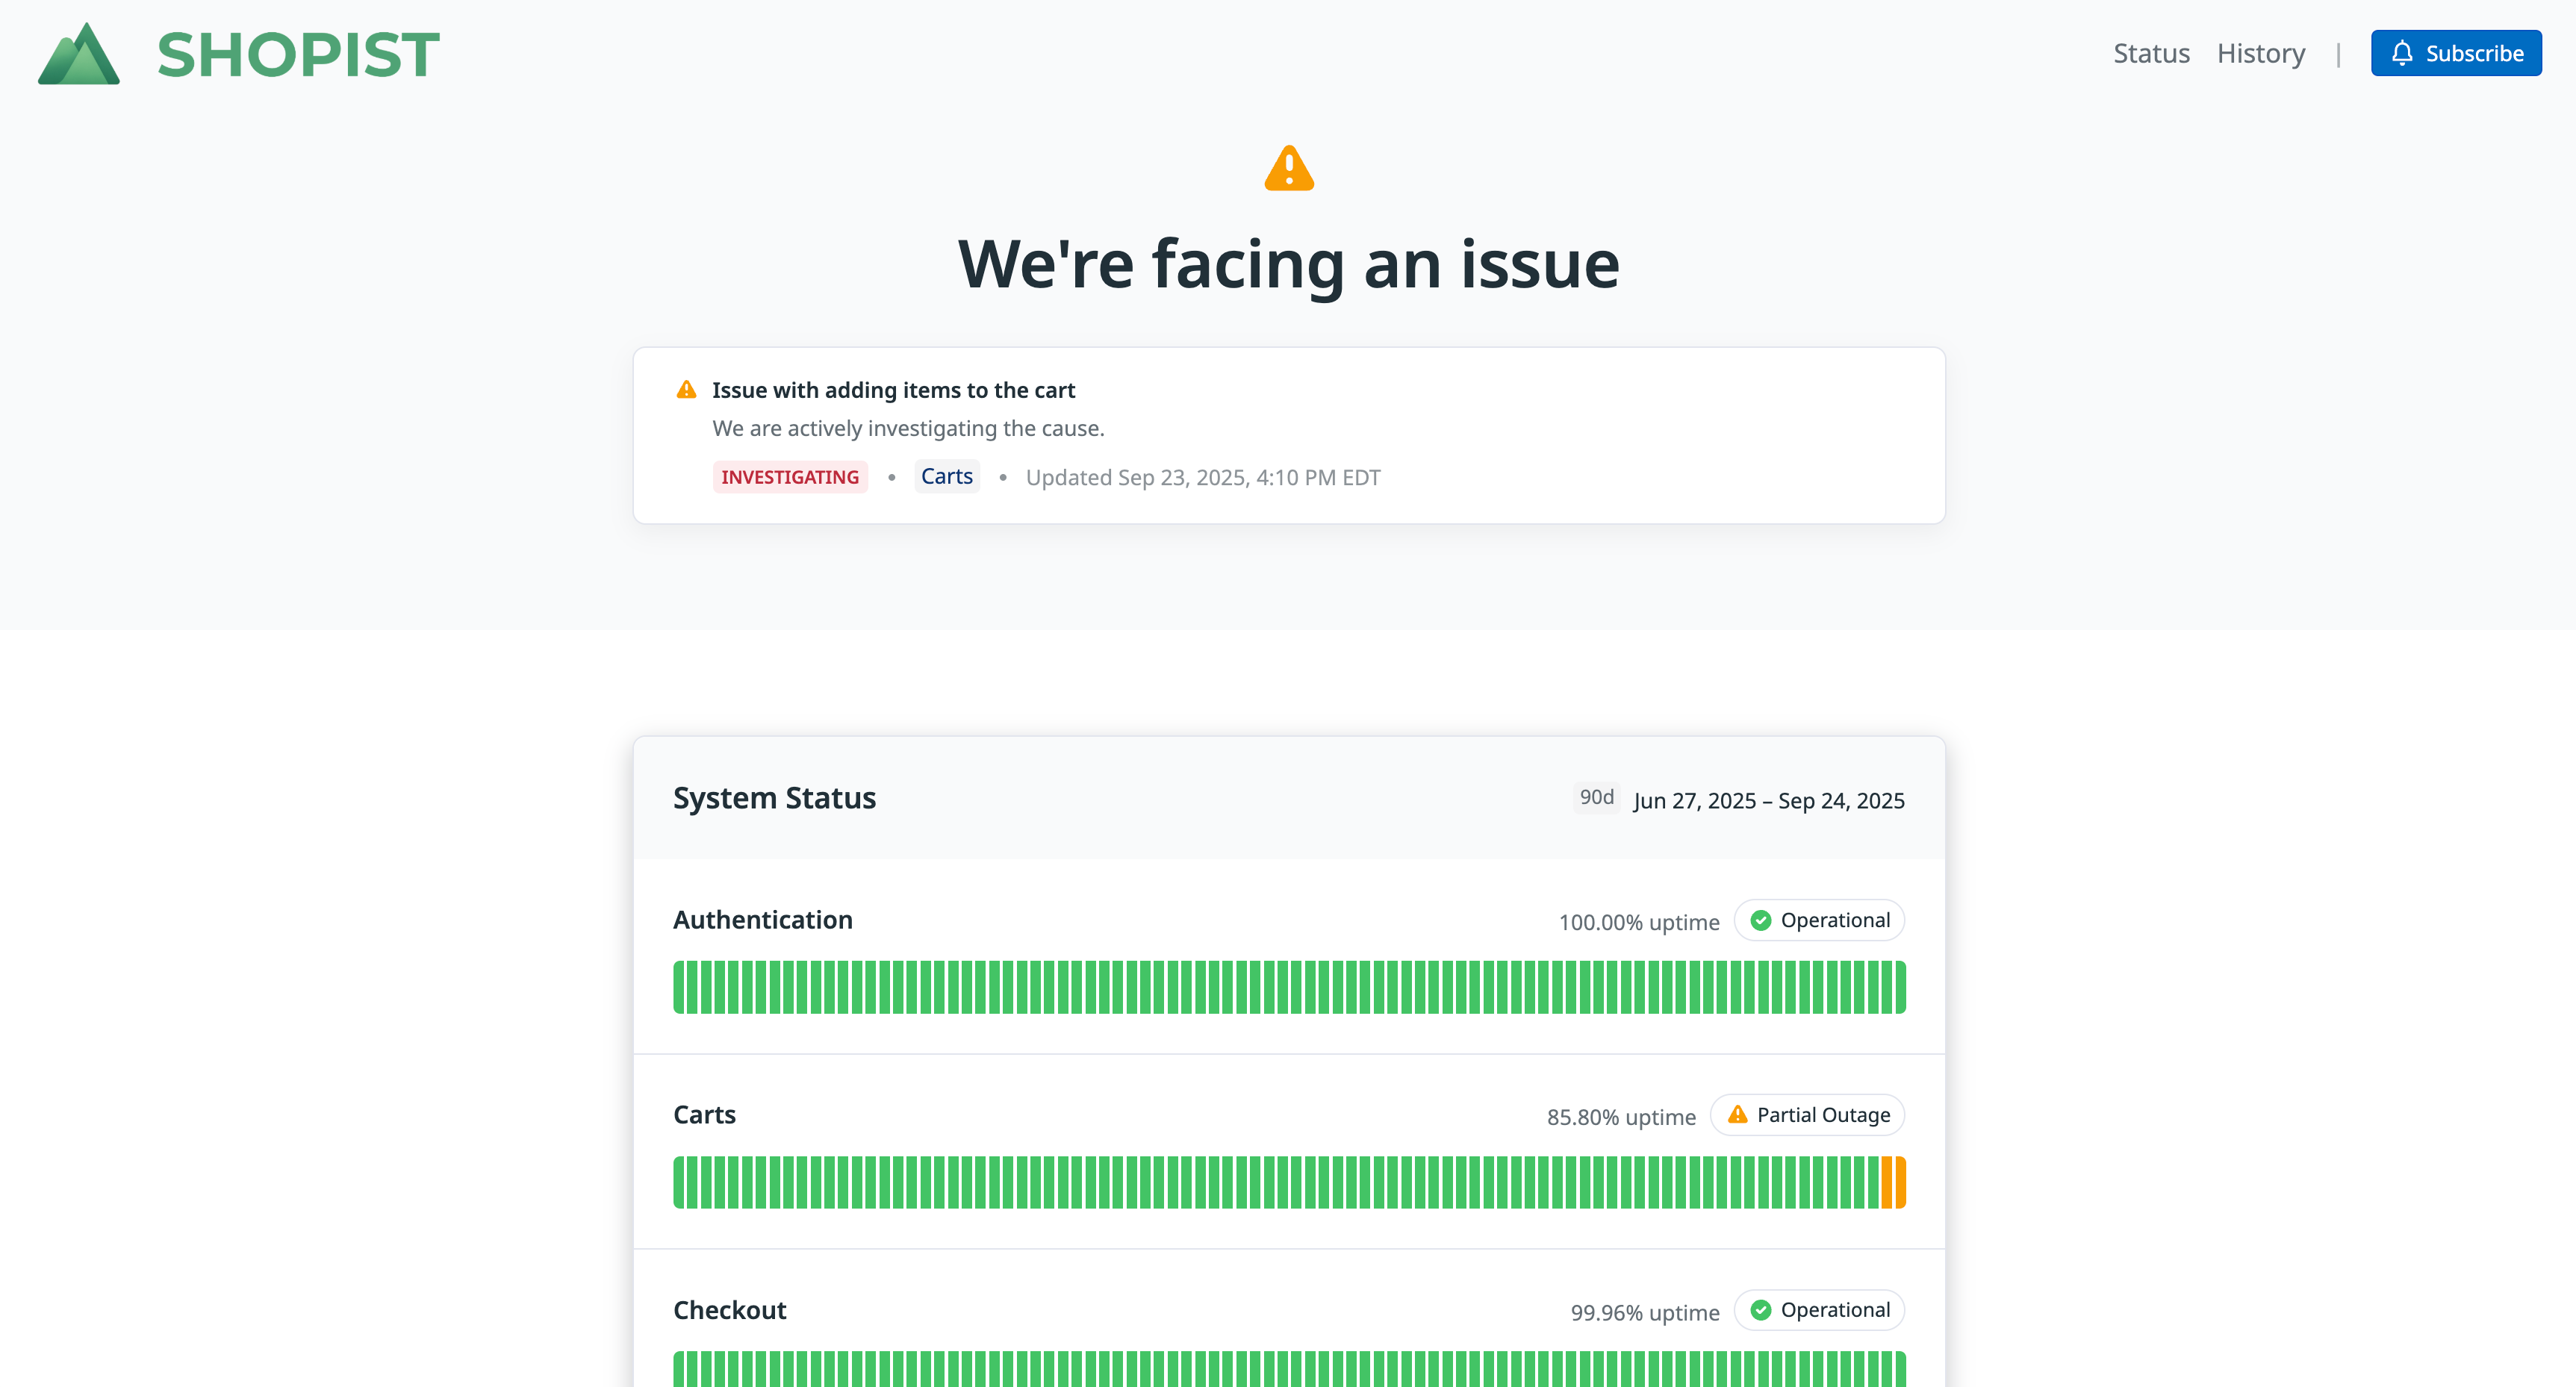Screen dimensions: 2576x1387
Task: Open the History tab
Action: click(2261, 53)
